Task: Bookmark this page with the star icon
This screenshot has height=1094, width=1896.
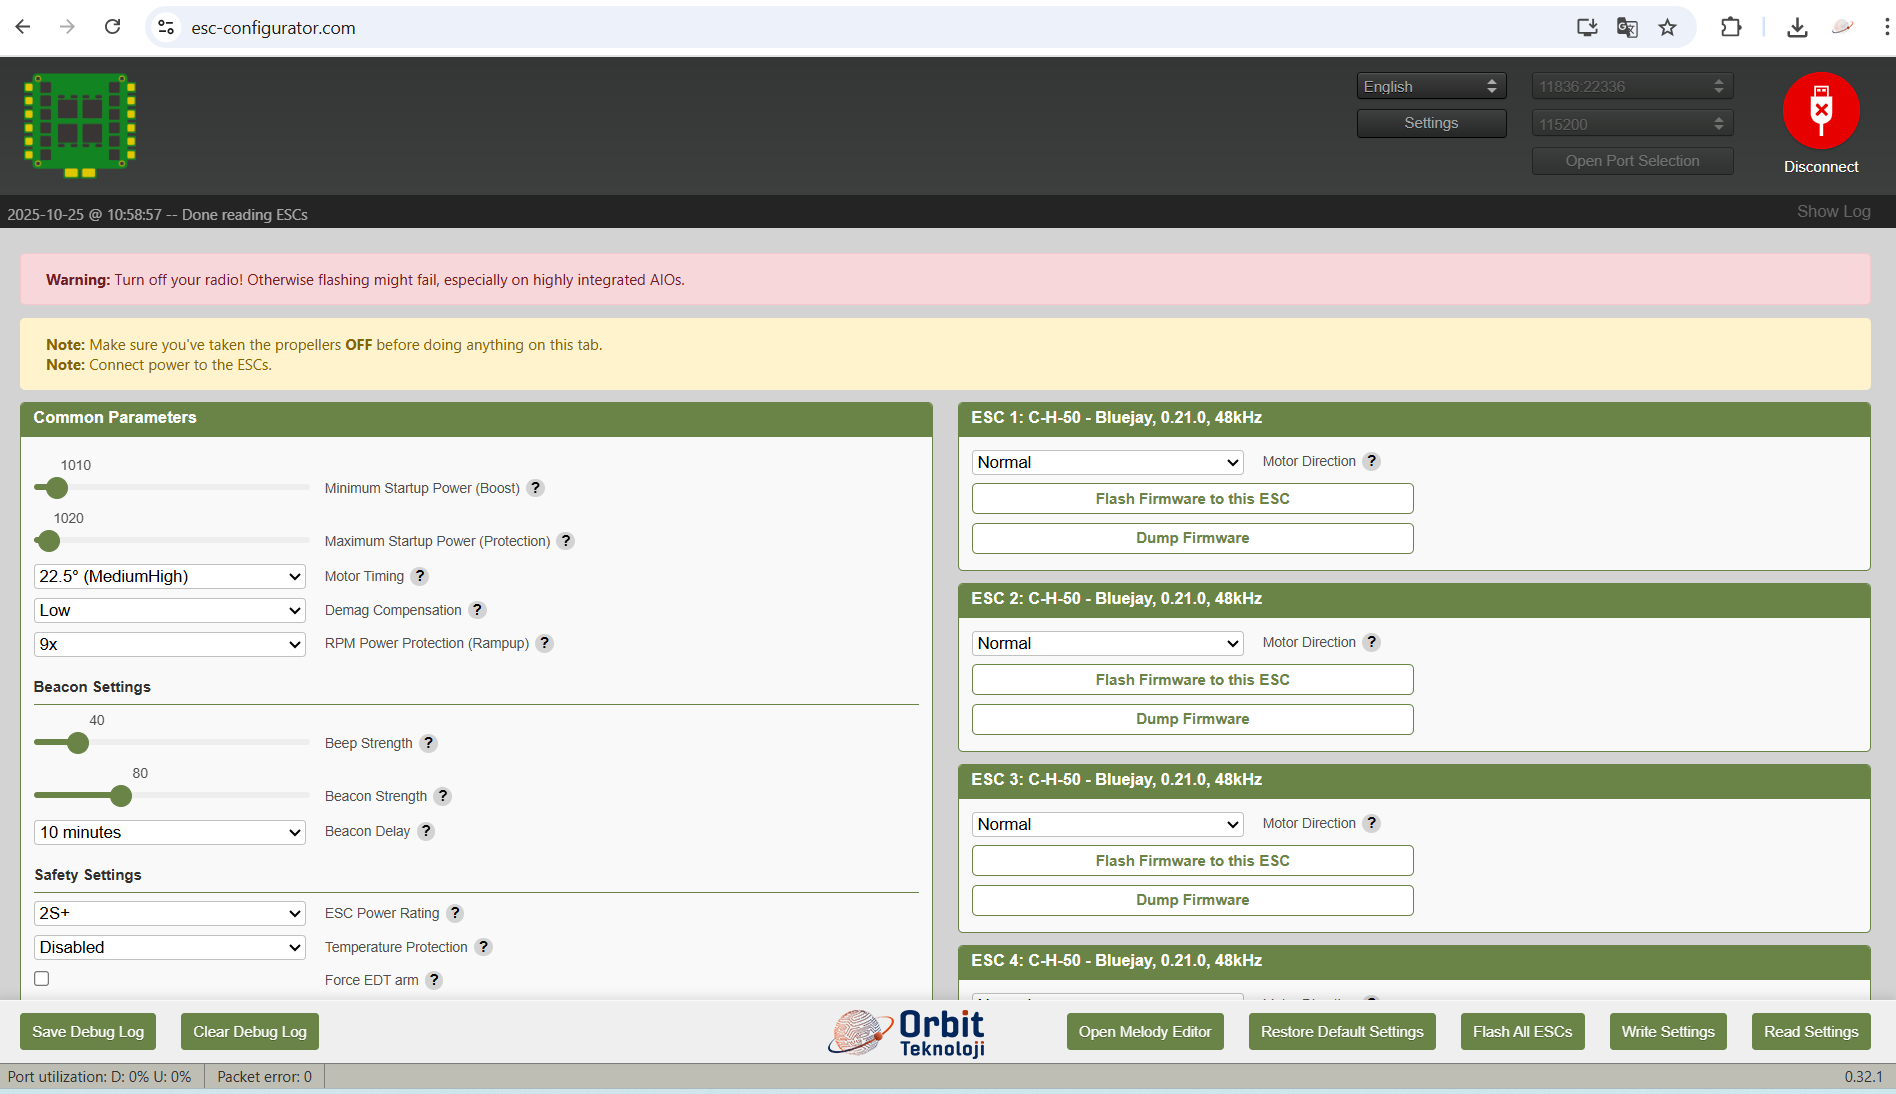Action: 1667,28
